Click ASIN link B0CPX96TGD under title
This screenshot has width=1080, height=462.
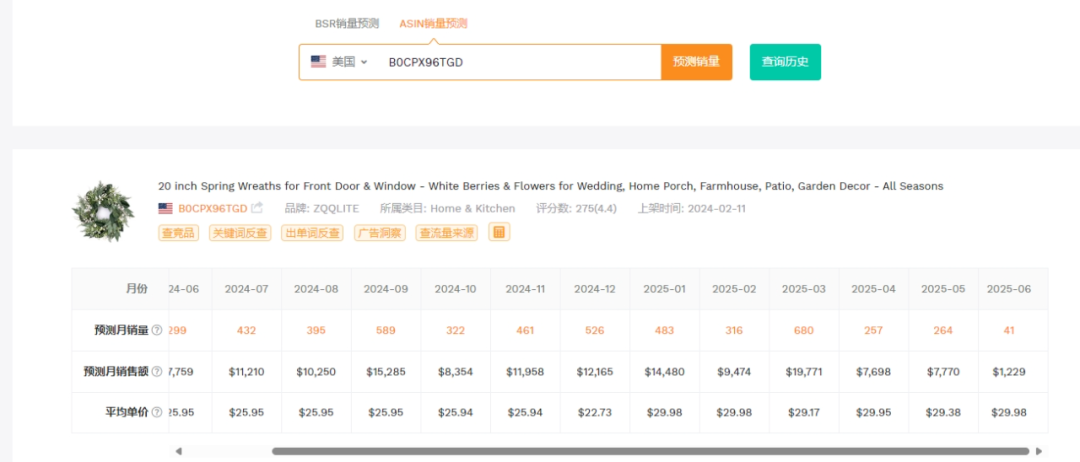(x=213, y=208)
